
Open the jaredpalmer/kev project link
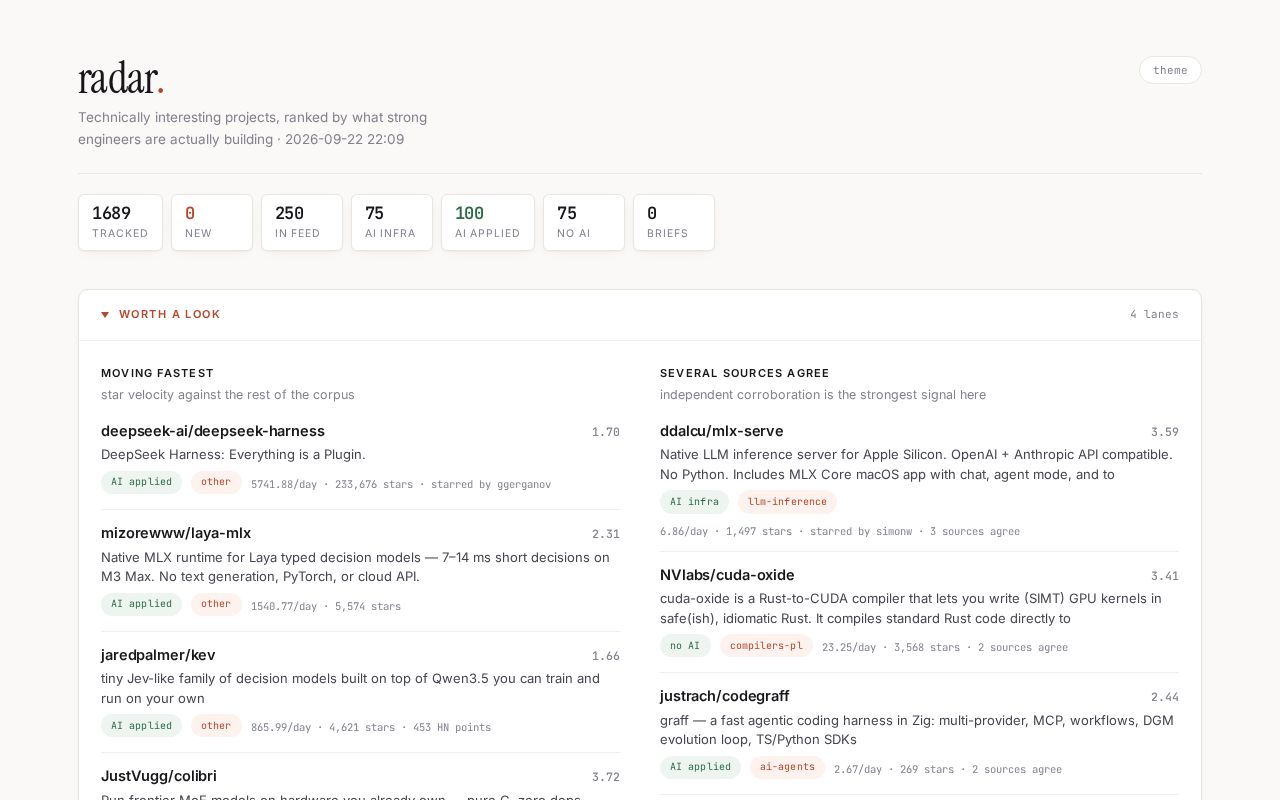coord(158,655)
